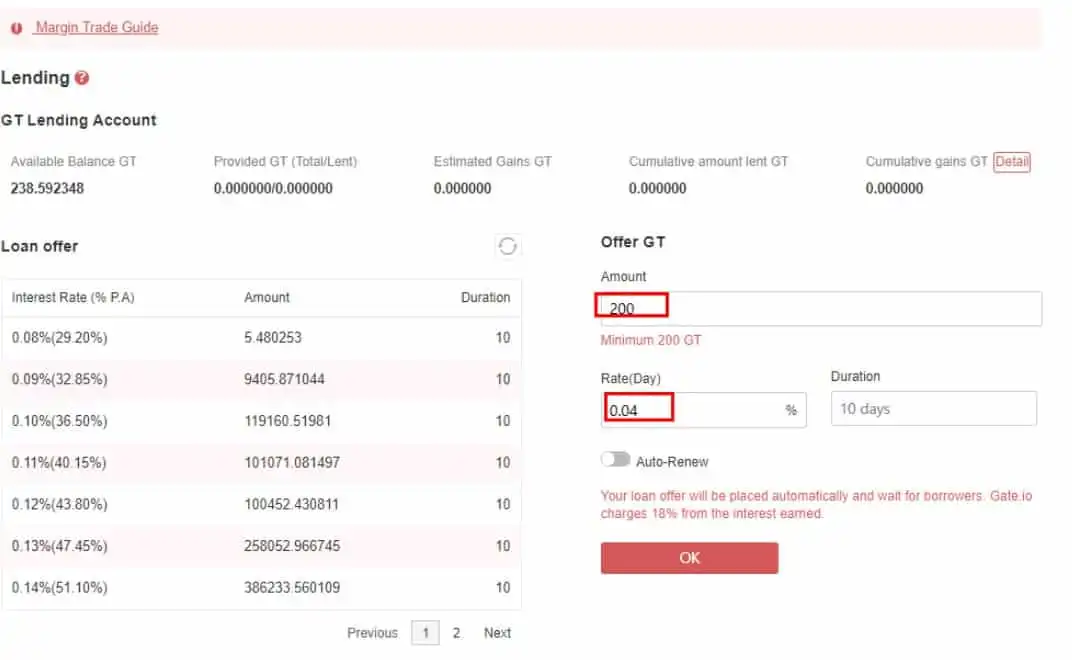Go to page 2 of loan offers
This screenshot has height=660, width=1072.
(456, 633)
